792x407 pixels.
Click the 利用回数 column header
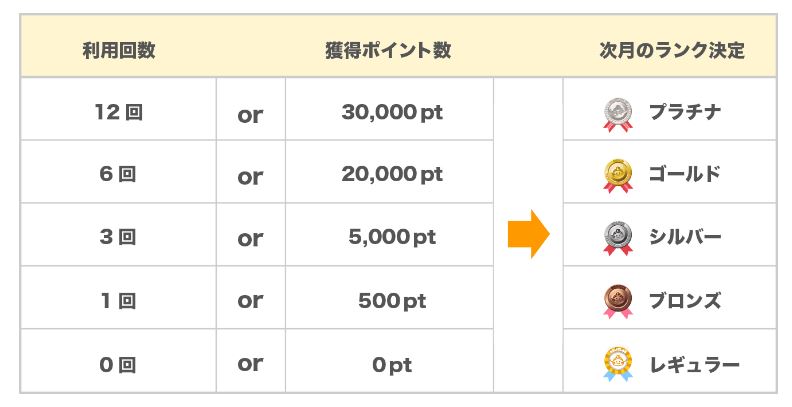pos(118,50)
